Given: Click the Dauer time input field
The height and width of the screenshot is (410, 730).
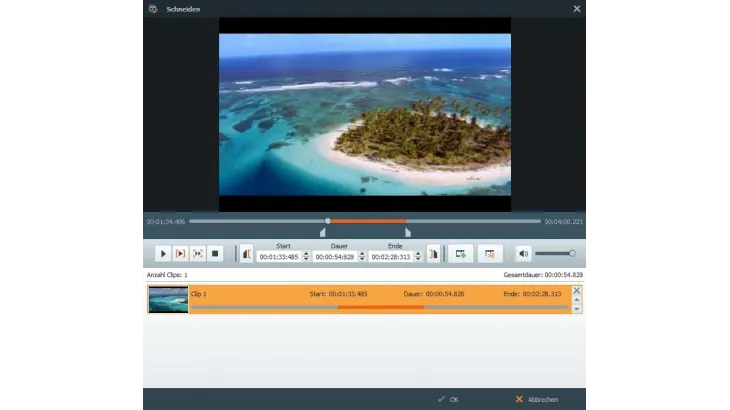Looking at the screenshot, I should click(x=335, y=257).
